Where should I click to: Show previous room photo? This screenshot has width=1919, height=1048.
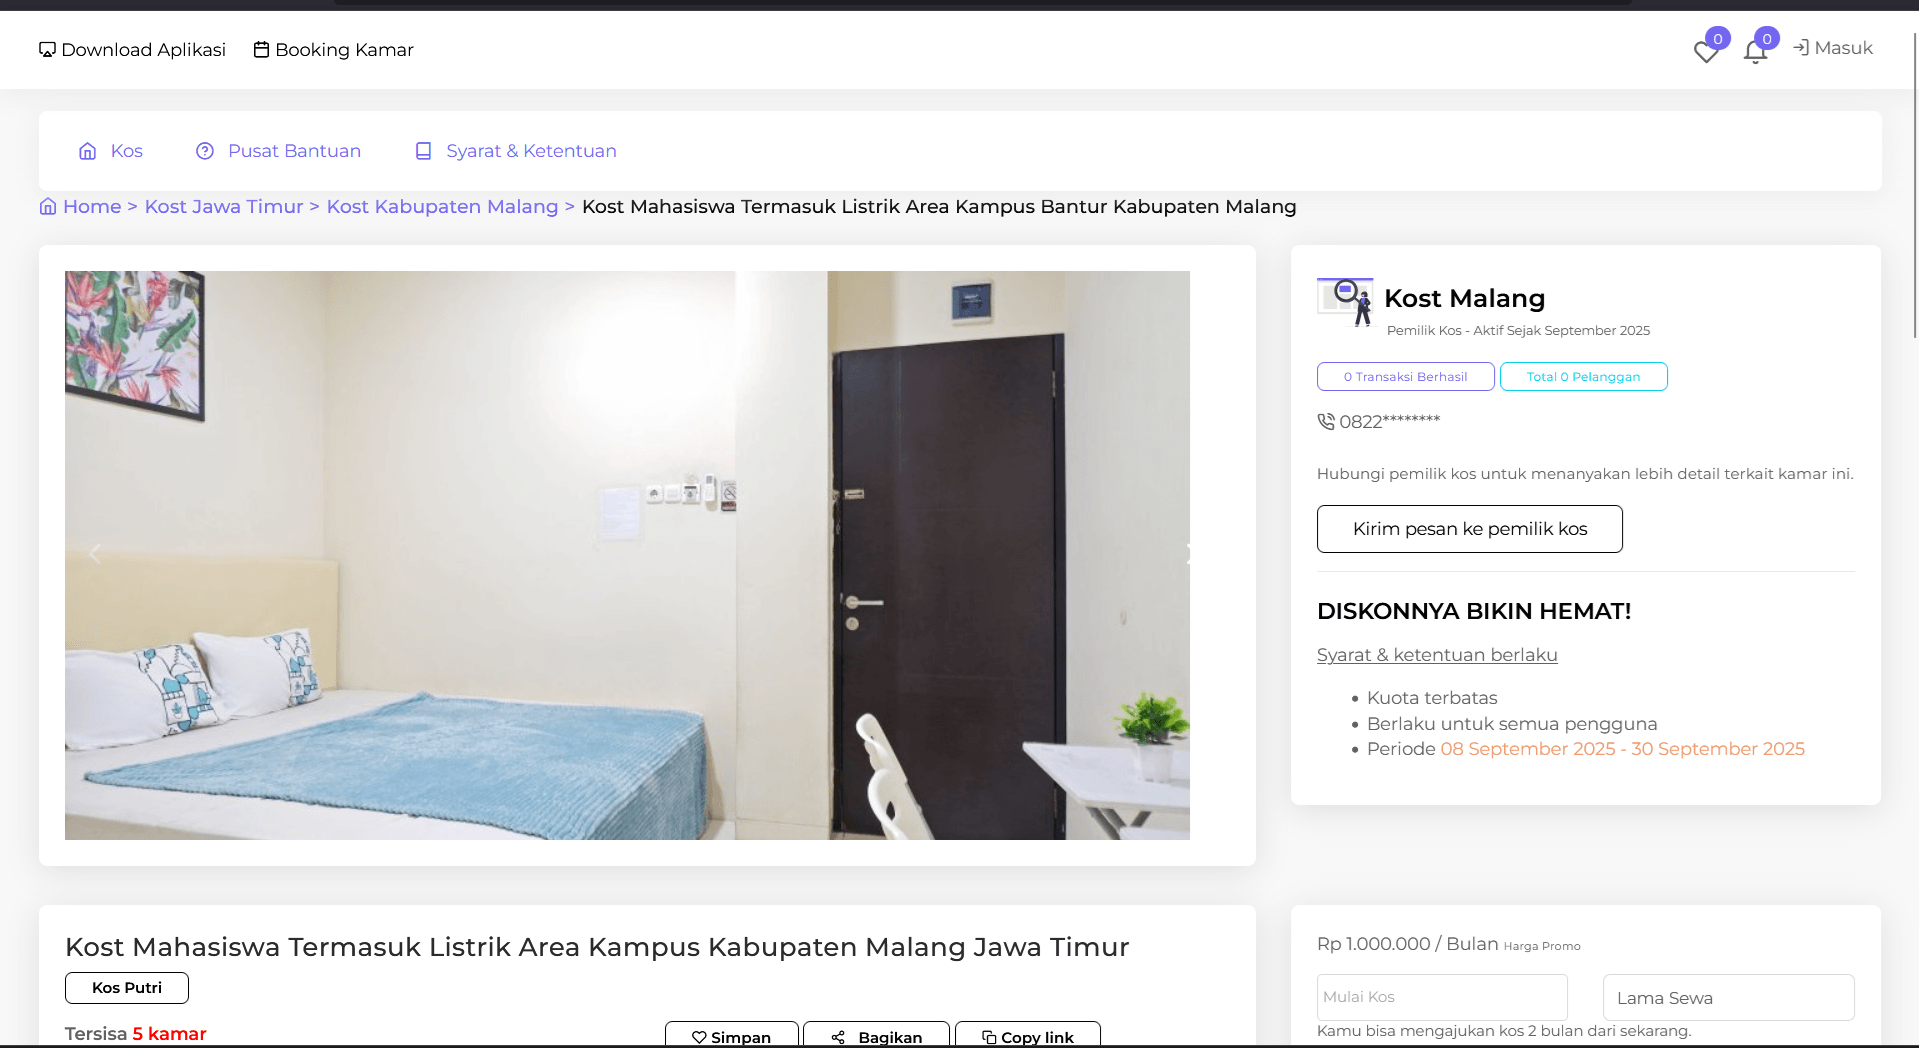95,554
